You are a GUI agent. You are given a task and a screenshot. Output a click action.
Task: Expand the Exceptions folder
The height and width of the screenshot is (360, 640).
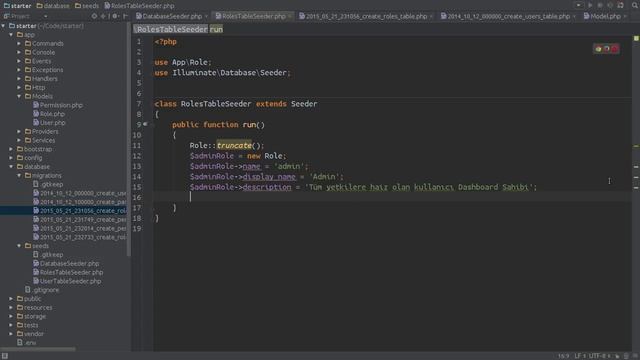(x=19, y=70)
